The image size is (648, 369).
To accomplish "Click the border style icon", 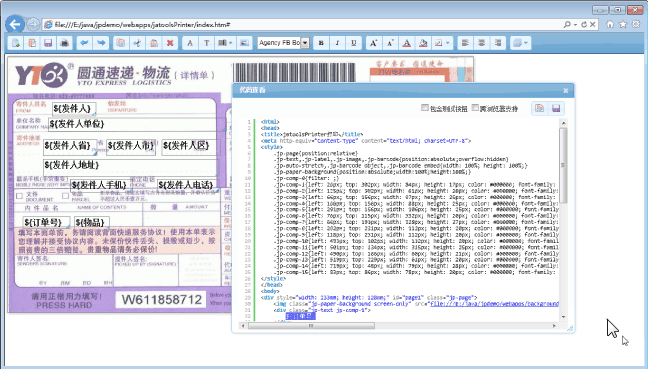I will 438,43.
